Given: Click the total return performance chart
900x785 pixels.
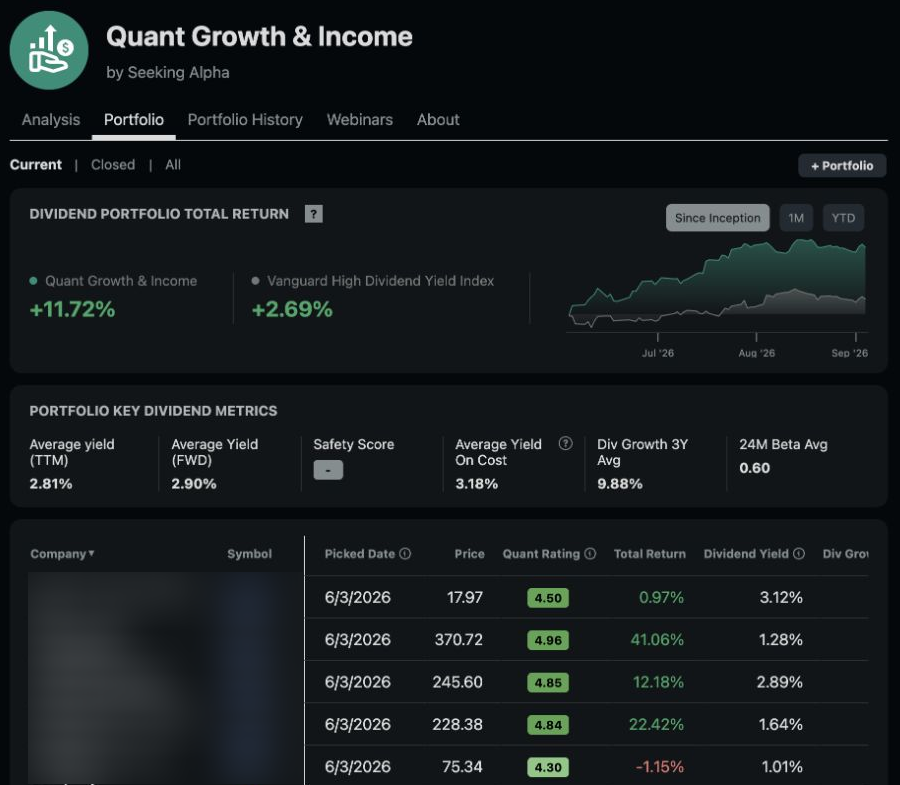Looking at the screenshot, I should [717, 285].
